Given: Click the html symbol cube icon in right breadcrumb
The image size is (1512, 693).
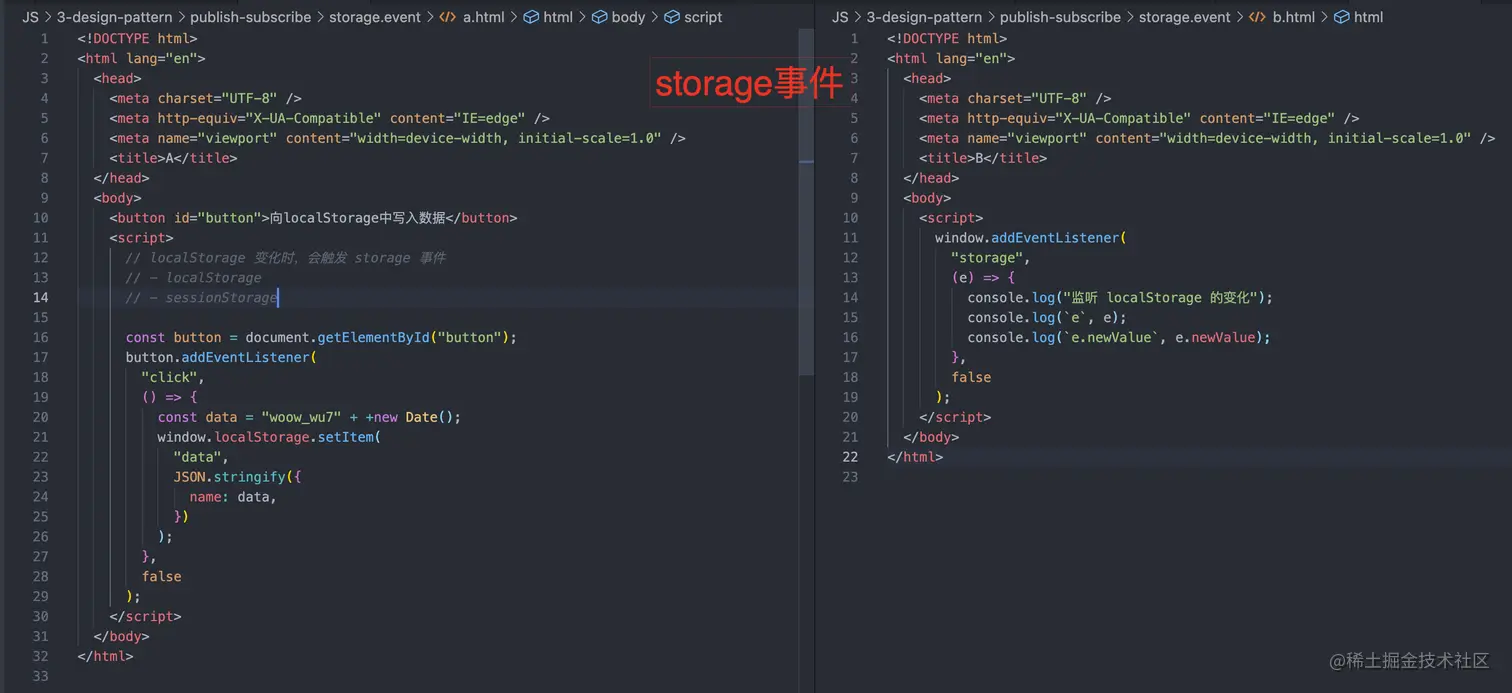Looking at the screenshot, I should [x=1342, y=17].
